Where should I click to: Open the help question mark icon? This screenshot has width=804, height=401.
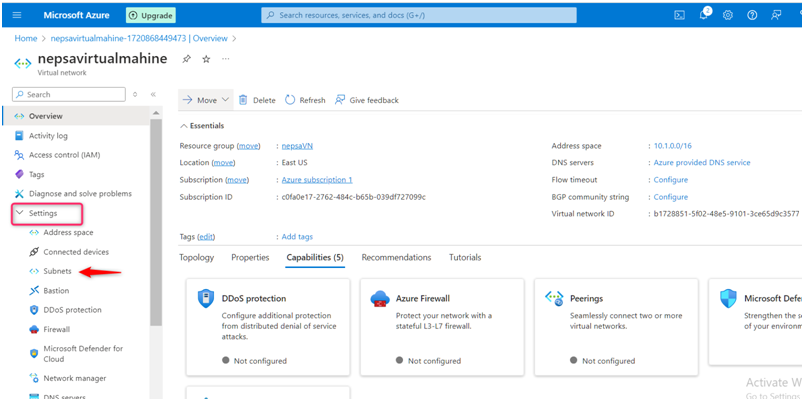(x=752, y=15)
